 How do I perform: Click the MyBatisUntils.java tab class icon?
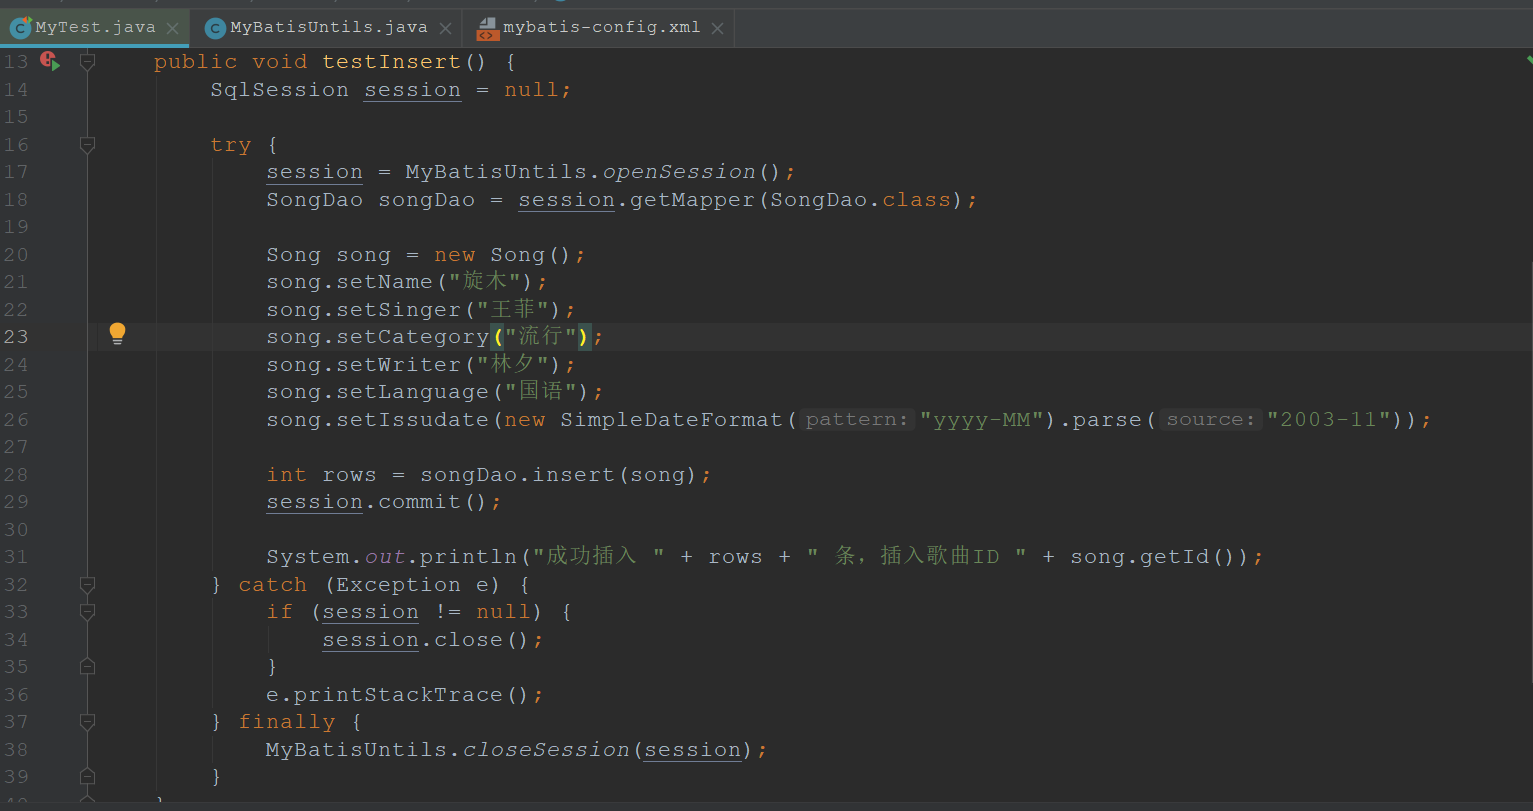click(x=215, y=28)
